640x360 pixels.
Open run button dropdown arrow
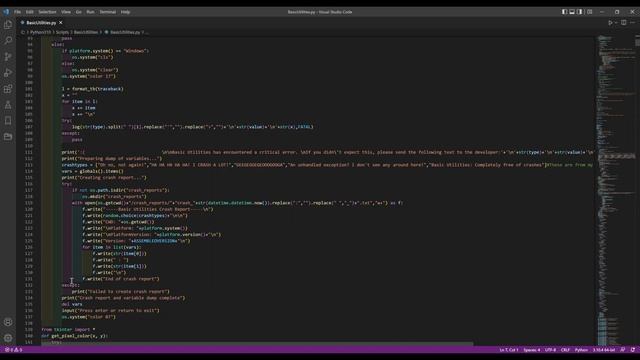[x=616, y=23]
